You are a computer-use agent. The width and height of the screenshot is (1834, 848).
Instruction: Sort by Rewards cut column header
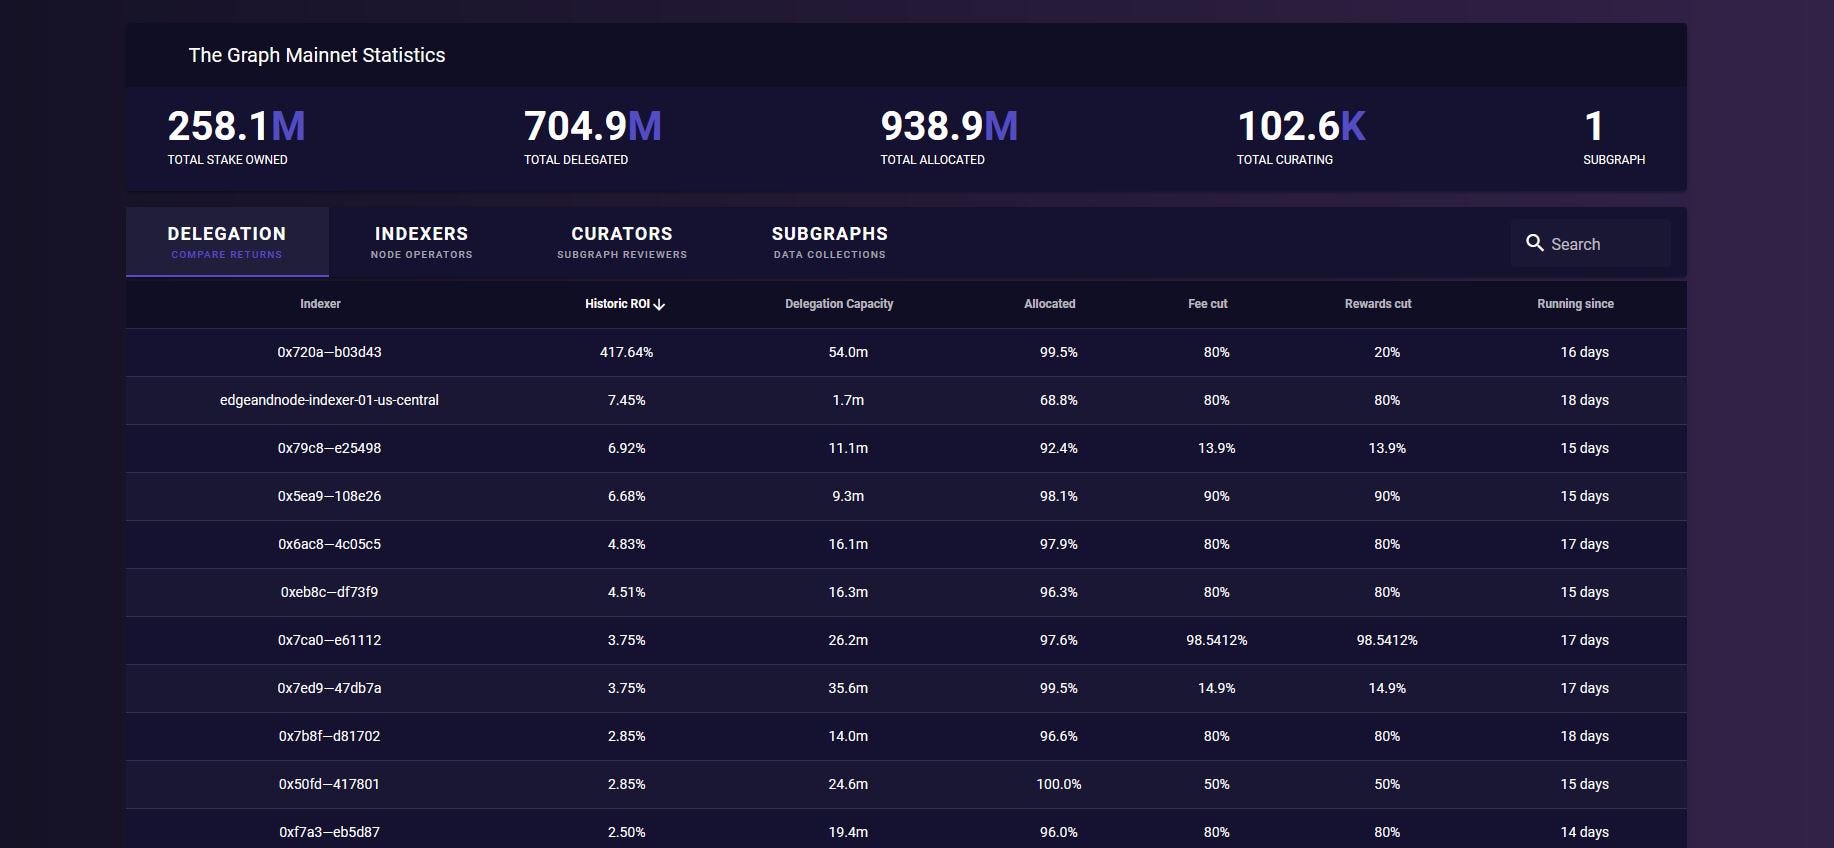pyautogui.click(x=1378, y=304)
